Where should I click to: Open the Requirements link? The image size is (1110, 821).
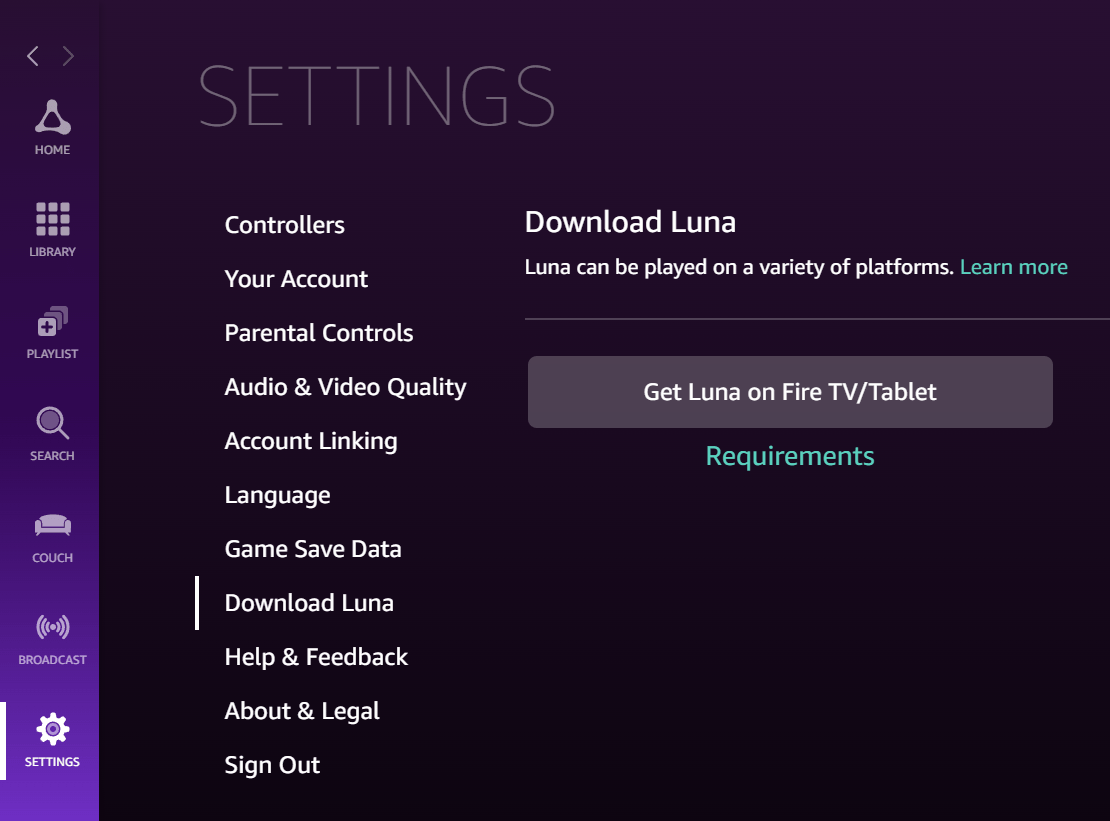[790, 455]
